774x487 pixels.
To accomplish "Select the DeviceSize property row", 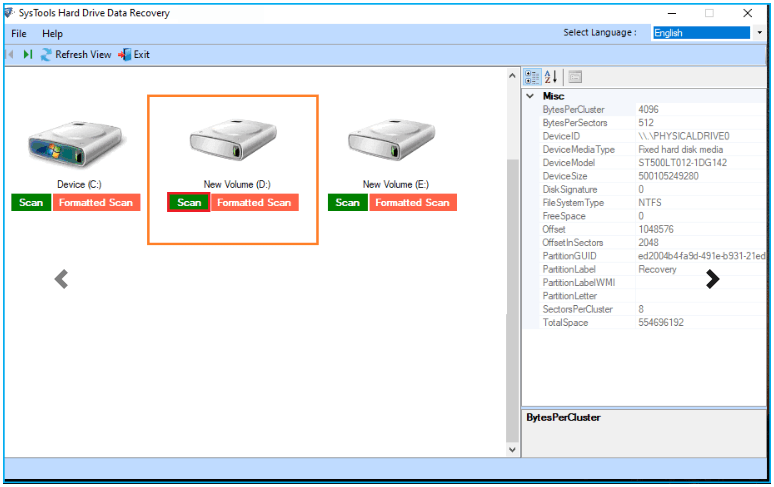I will pos(652,176).
